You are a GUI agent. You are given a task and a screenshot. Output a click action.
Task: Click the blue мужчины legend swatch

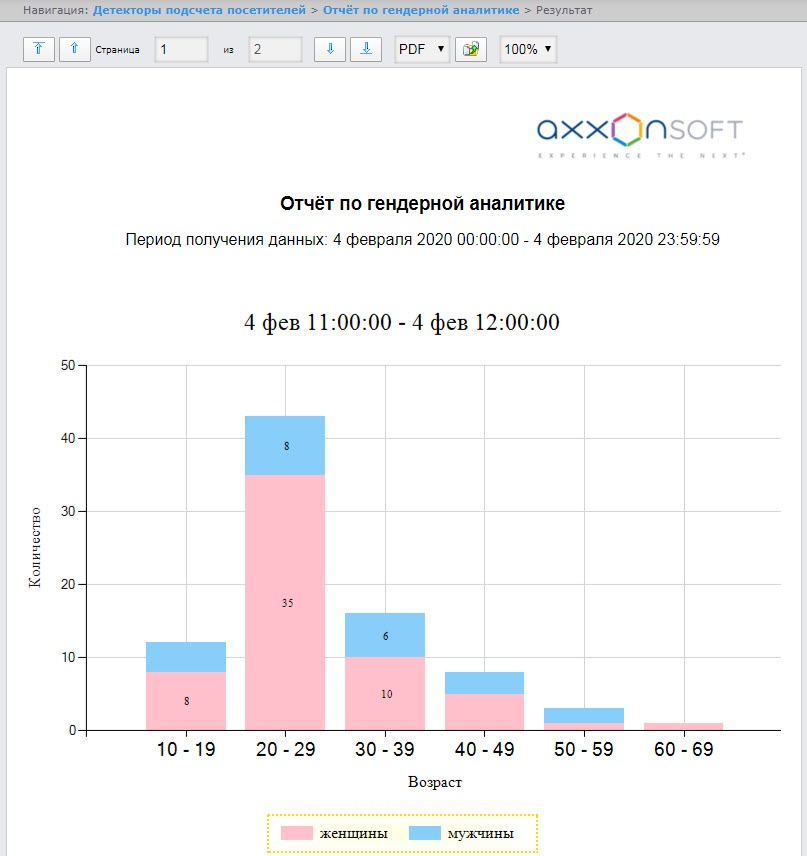point(425,833)
